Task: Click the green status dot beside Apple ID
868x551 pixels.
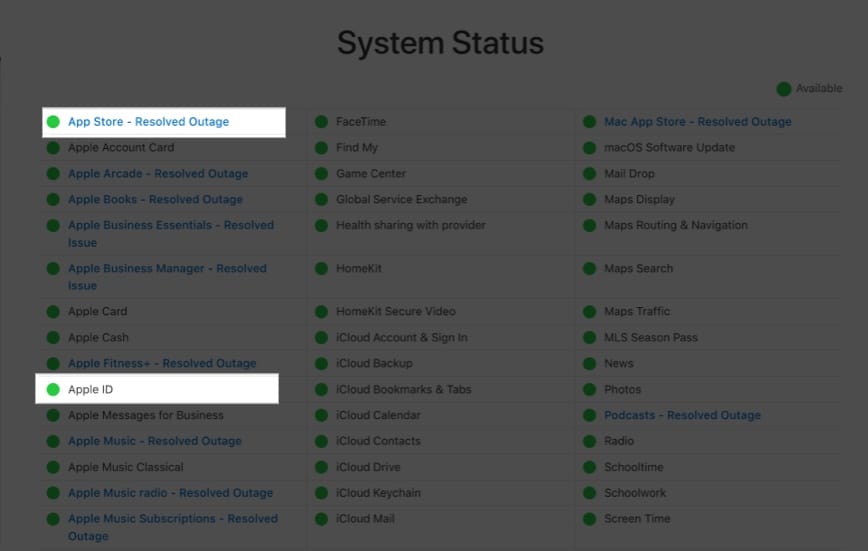Action: (x=53, y=389)
